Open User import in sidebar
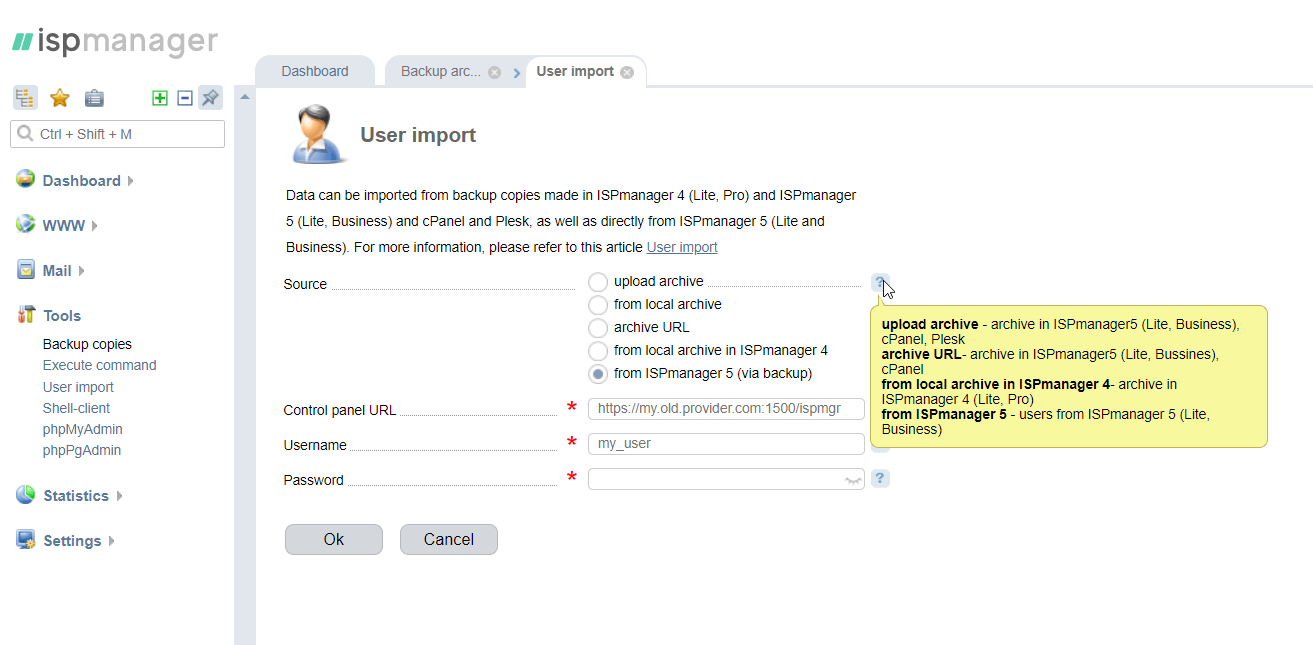Screen dimensions: 1313x645 (x=78, y=387)
